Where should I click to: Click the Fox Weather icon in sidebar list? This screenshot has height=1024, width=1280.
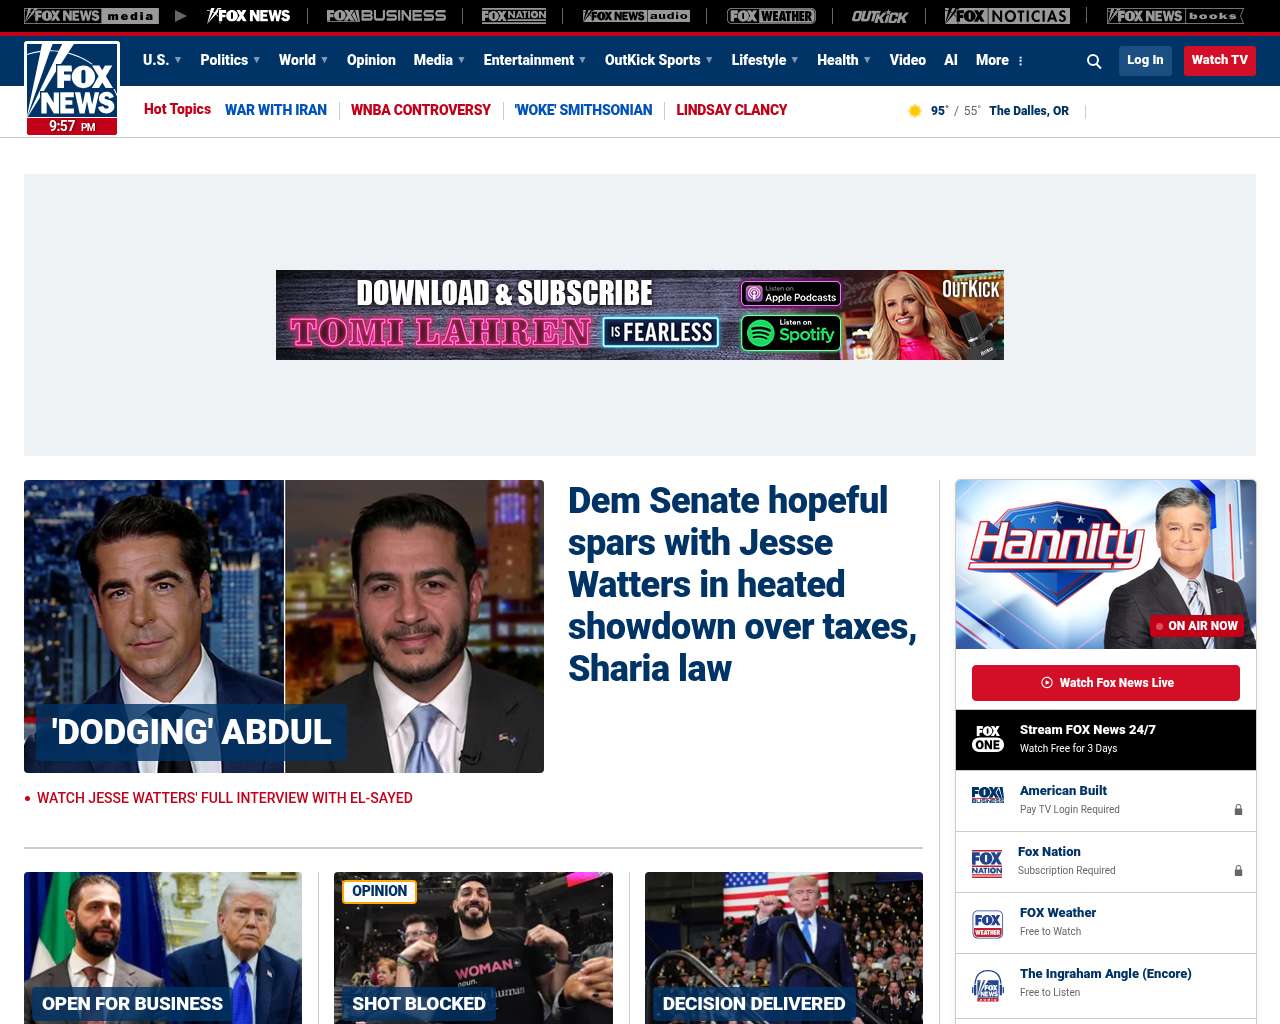click(x=988, y=924)
